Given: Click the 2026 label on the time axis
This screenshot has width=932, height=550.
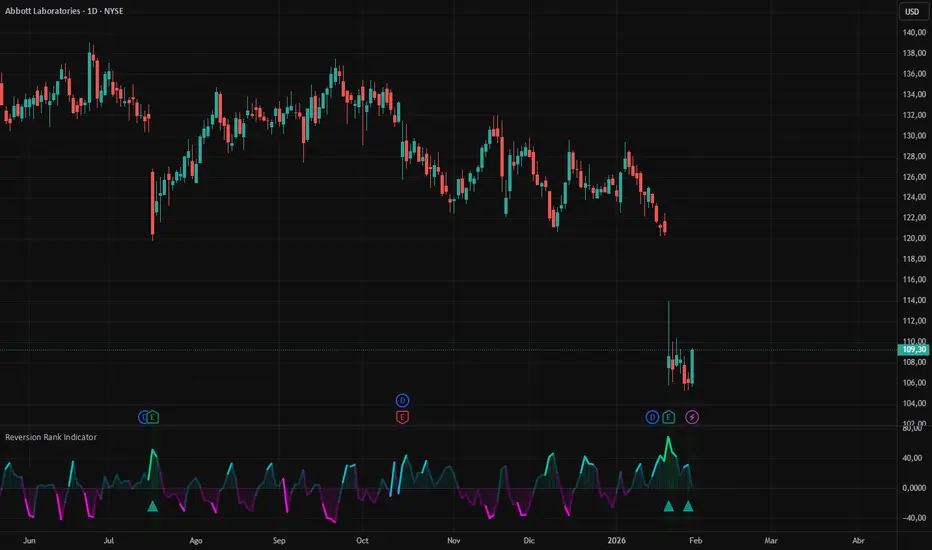Looking at the screenshot, I should pos(616,540).
